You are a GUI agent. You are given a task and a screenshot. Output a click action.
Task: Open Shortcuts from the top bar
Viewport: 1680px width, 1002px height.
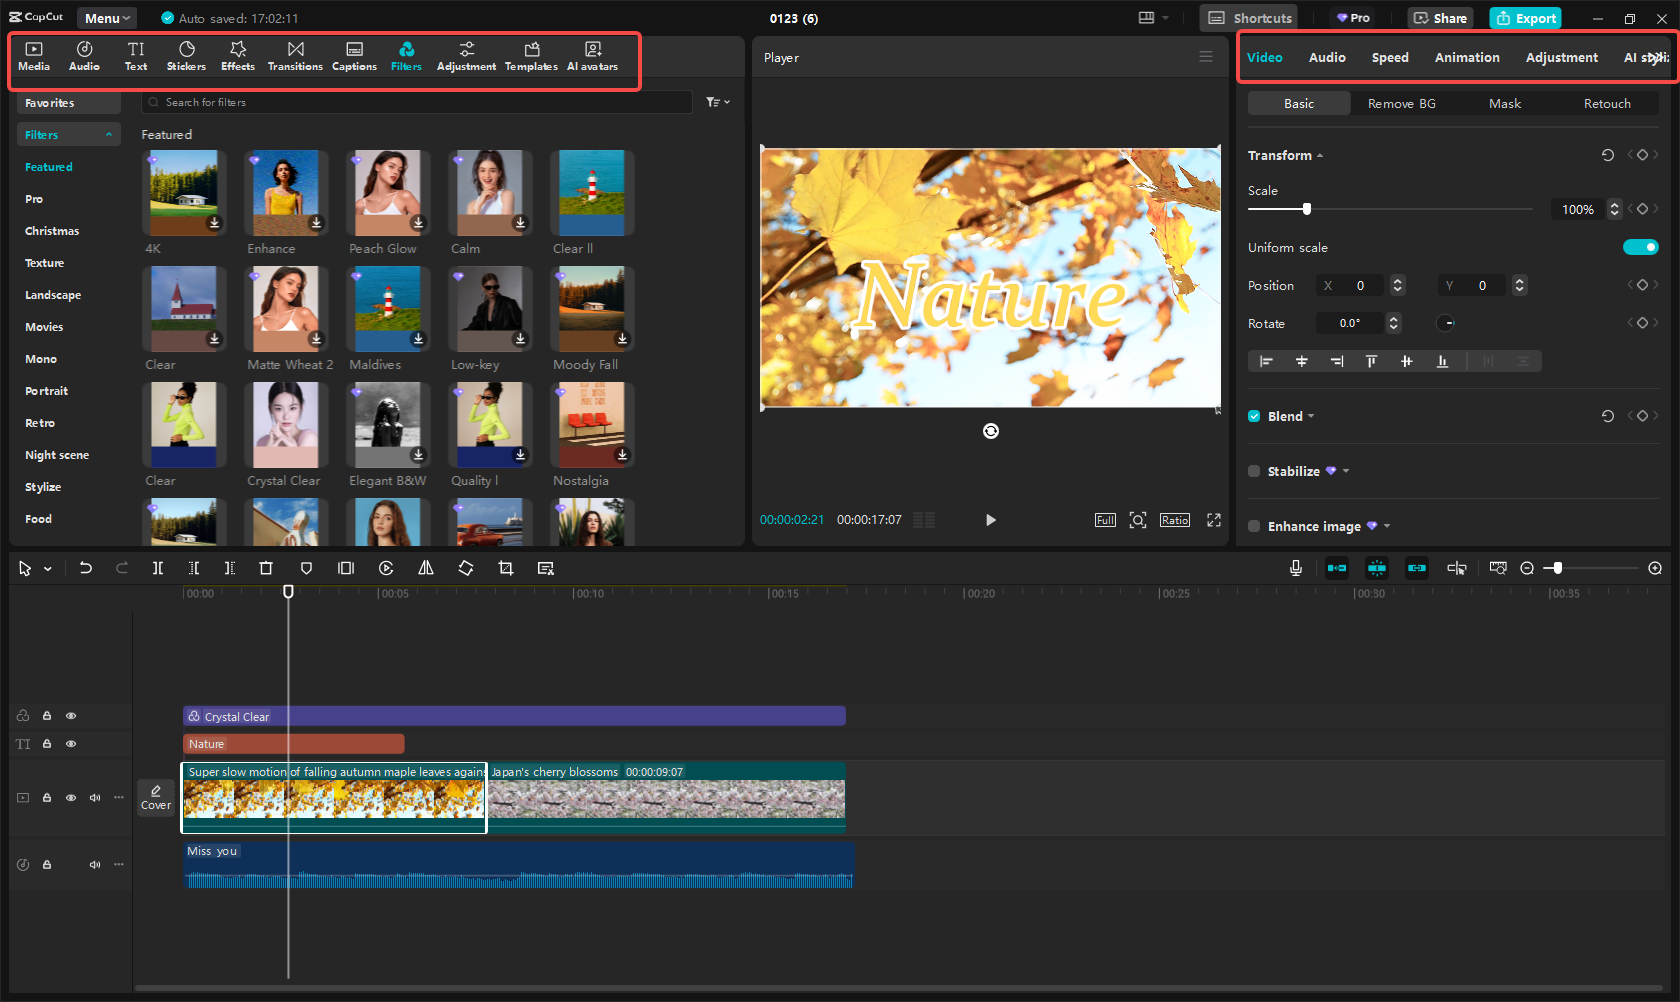click(1247, 17)
